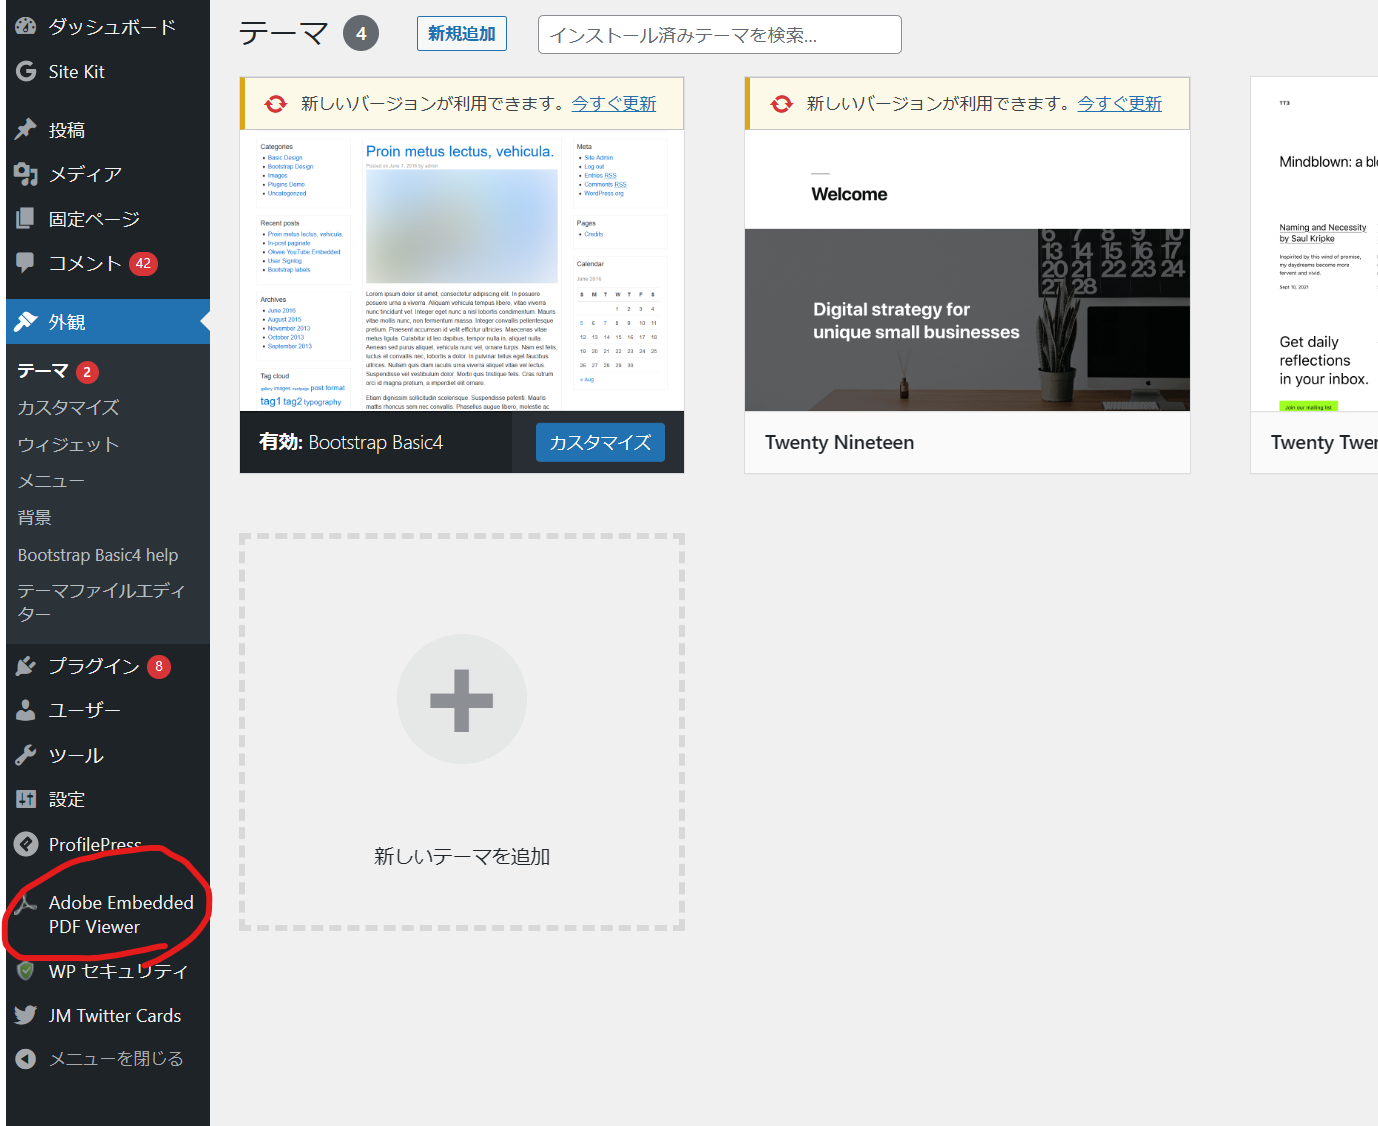
Task: Open the カスタマイズ menu item
Action: [x=66, y=407]
